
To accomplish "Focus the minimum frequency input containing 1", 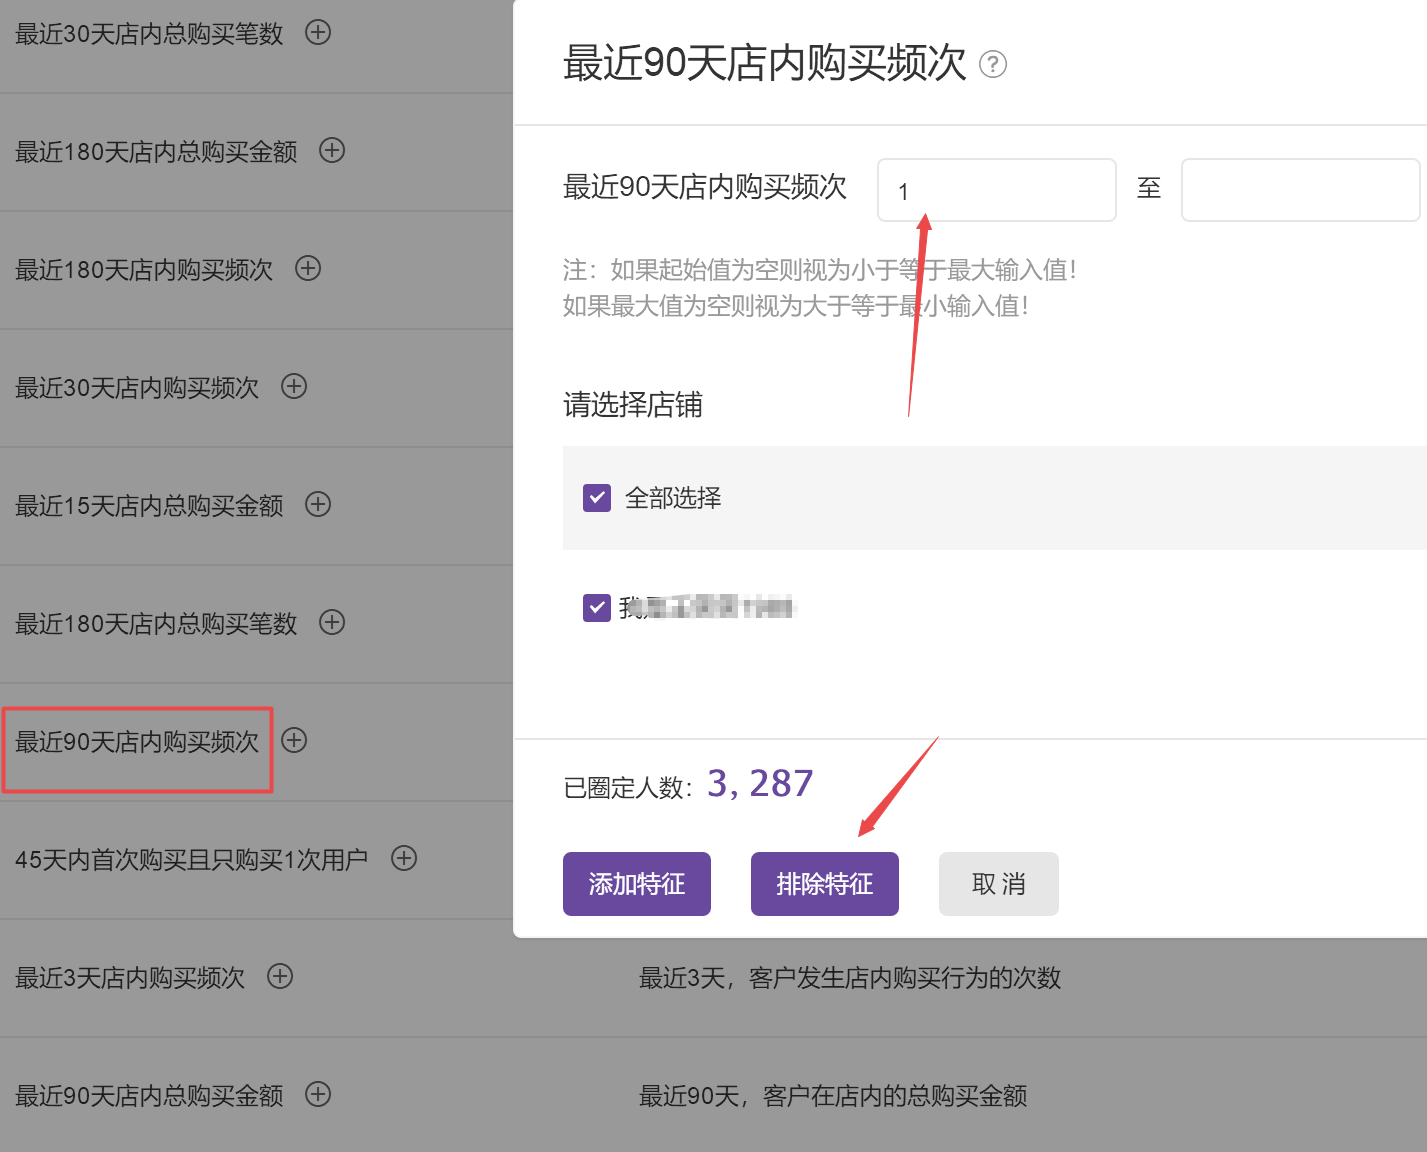I will pos(997,190).
